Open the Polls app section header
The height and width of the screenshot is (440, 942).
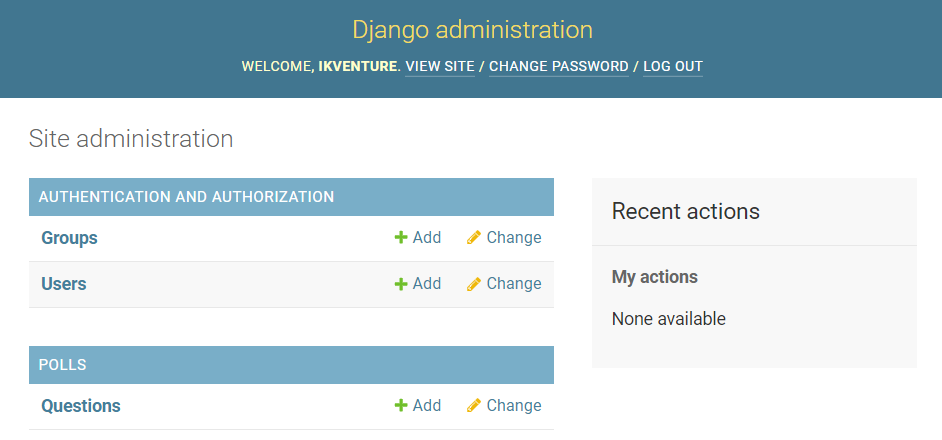tap(62, 365)
